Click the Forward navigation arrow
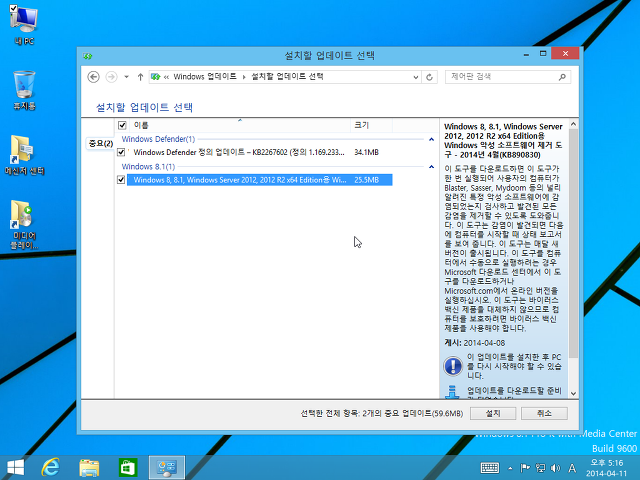 click(x=111, y=77)
